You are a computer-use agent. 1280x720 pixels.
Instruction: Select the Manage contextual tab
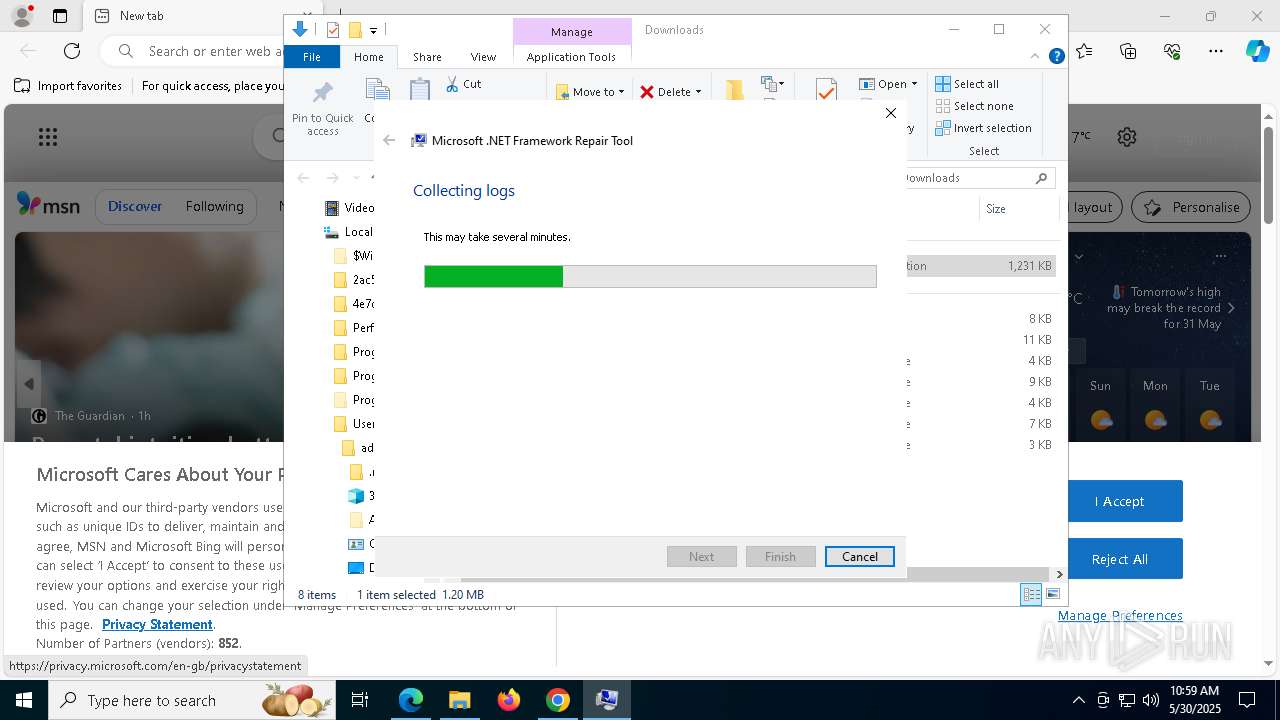[572, 32]
